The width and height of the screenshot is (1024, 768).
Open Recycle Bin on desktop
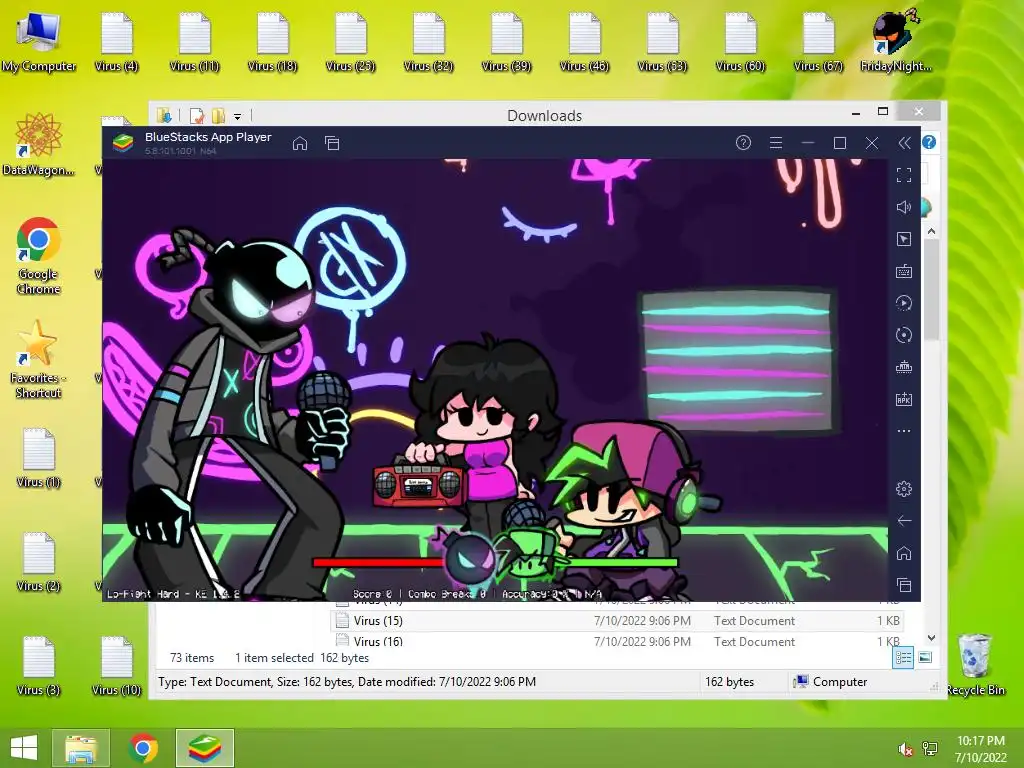pos(975,665)
